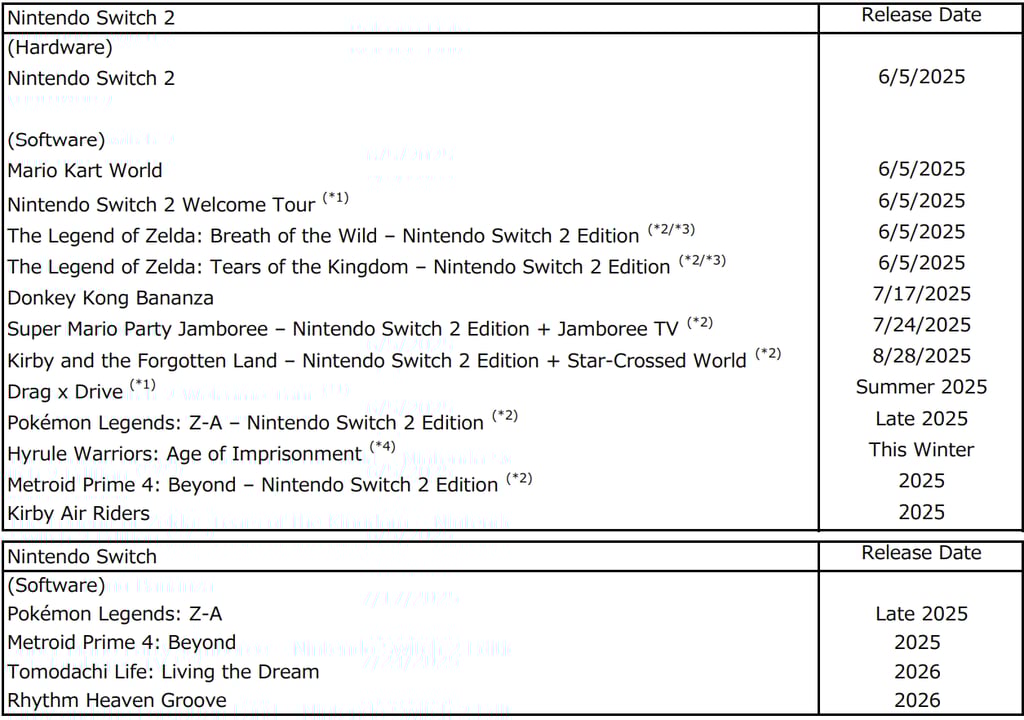Click the release date for Welcome Tour
The width and height of the screenshot is (1024, 720).
(x=921, y=201)
